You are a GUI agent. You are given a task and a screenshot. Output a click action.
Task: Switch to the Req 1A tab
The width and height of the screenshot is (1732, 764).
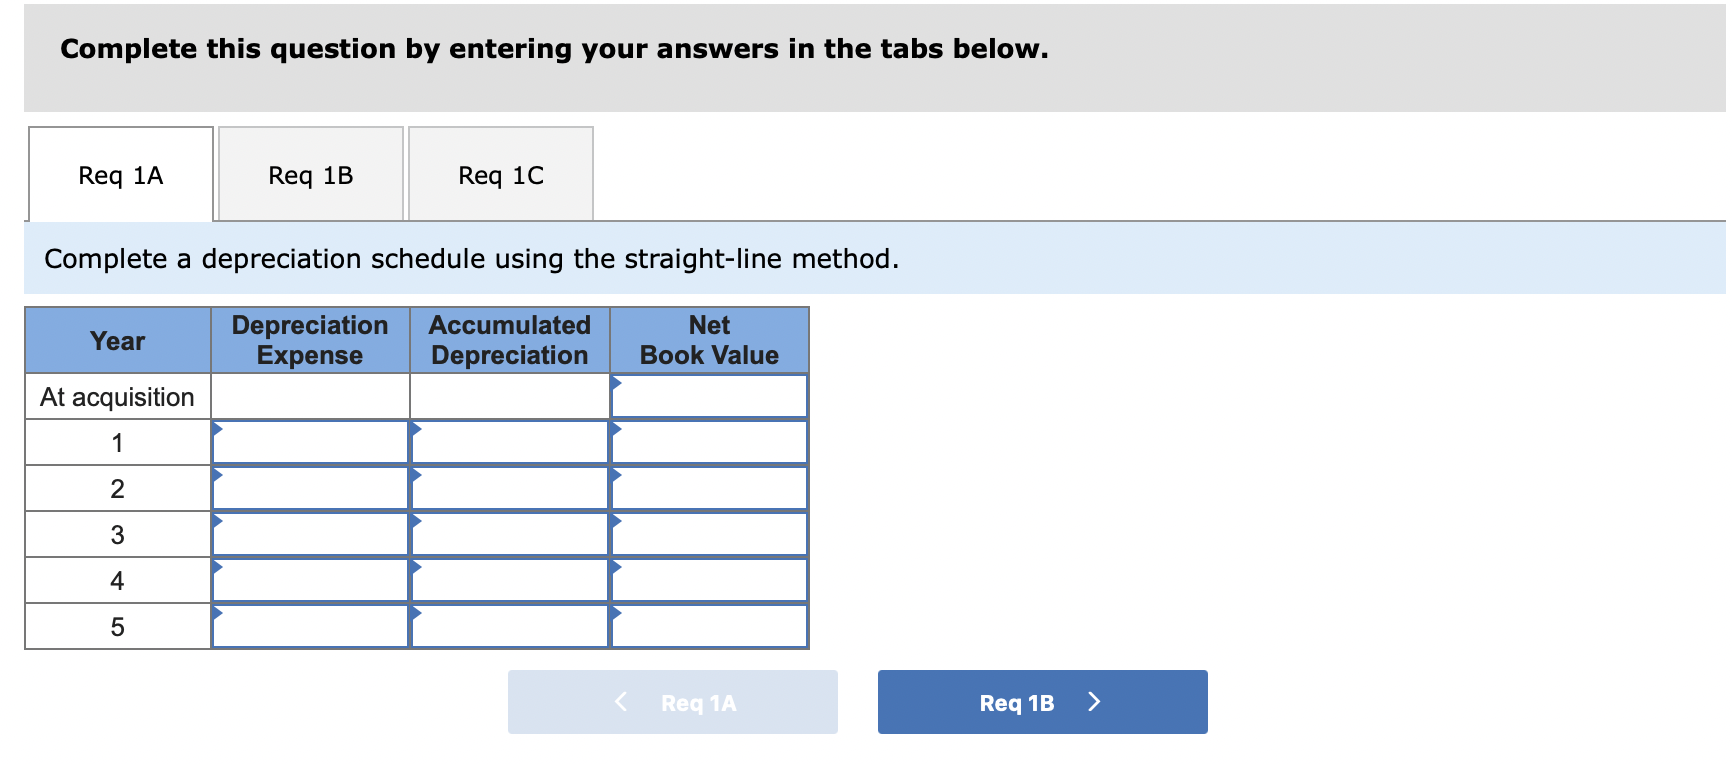(121, 175)
